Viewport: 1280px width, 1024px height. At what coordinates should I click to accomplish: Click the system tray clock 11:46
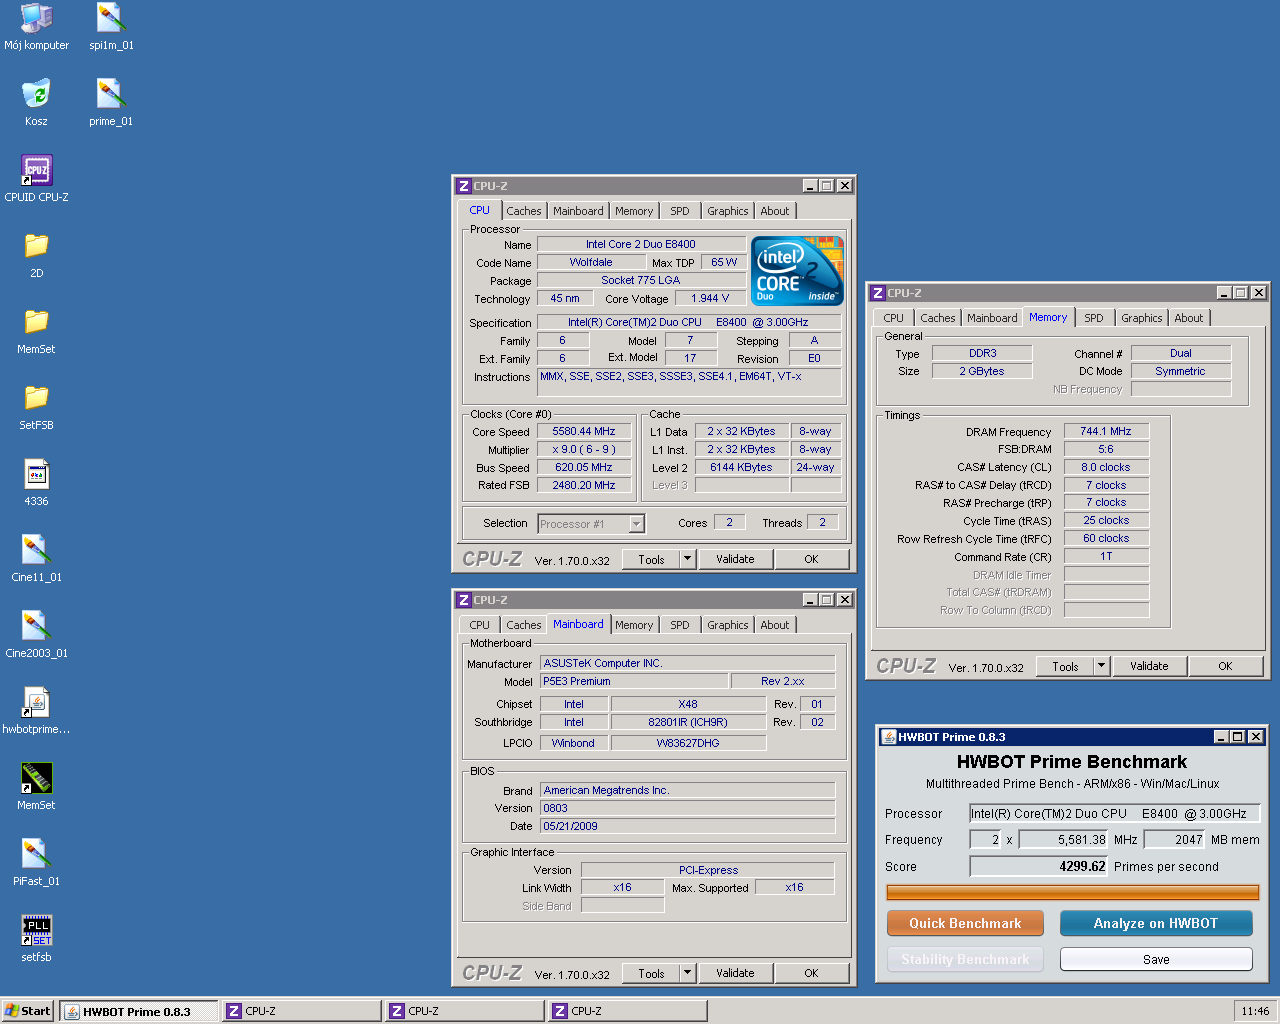point(1255,1011)
